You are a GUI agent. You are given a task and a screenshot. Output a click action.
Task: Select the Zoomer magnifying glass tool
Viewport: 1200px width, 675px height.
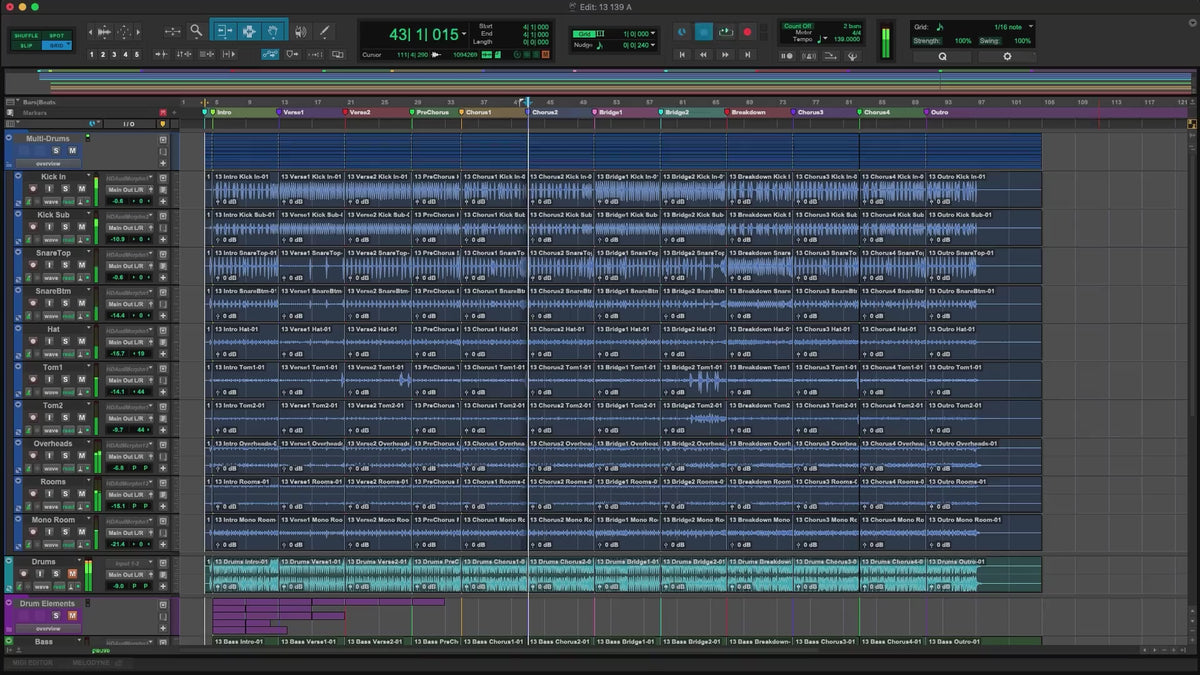coord(196,32)
